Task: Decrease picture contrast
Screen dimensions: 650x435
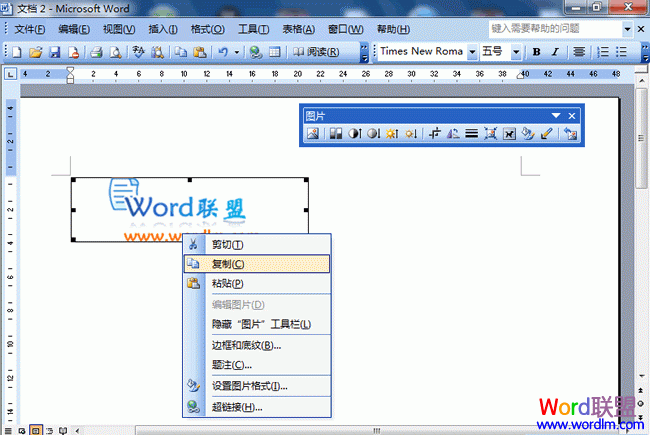Action: tap(373, 134)
